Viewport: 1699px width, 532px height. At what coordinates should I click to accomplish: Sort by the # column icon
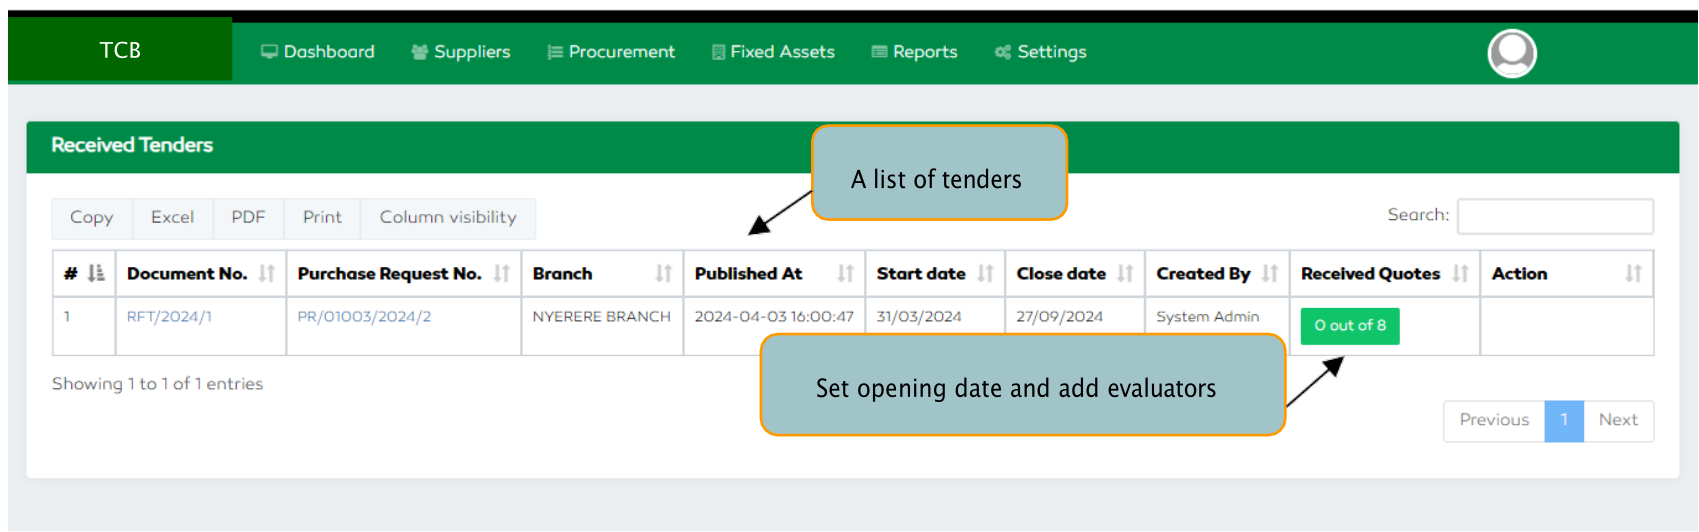point(96,273)
